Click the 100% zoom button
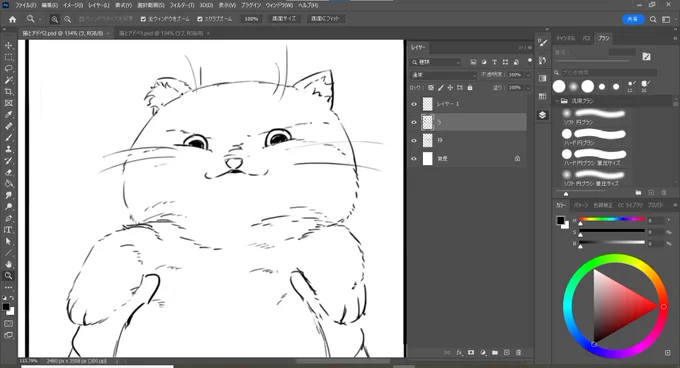This screenshot has width=680, height=368. click(x=251, y=19)
